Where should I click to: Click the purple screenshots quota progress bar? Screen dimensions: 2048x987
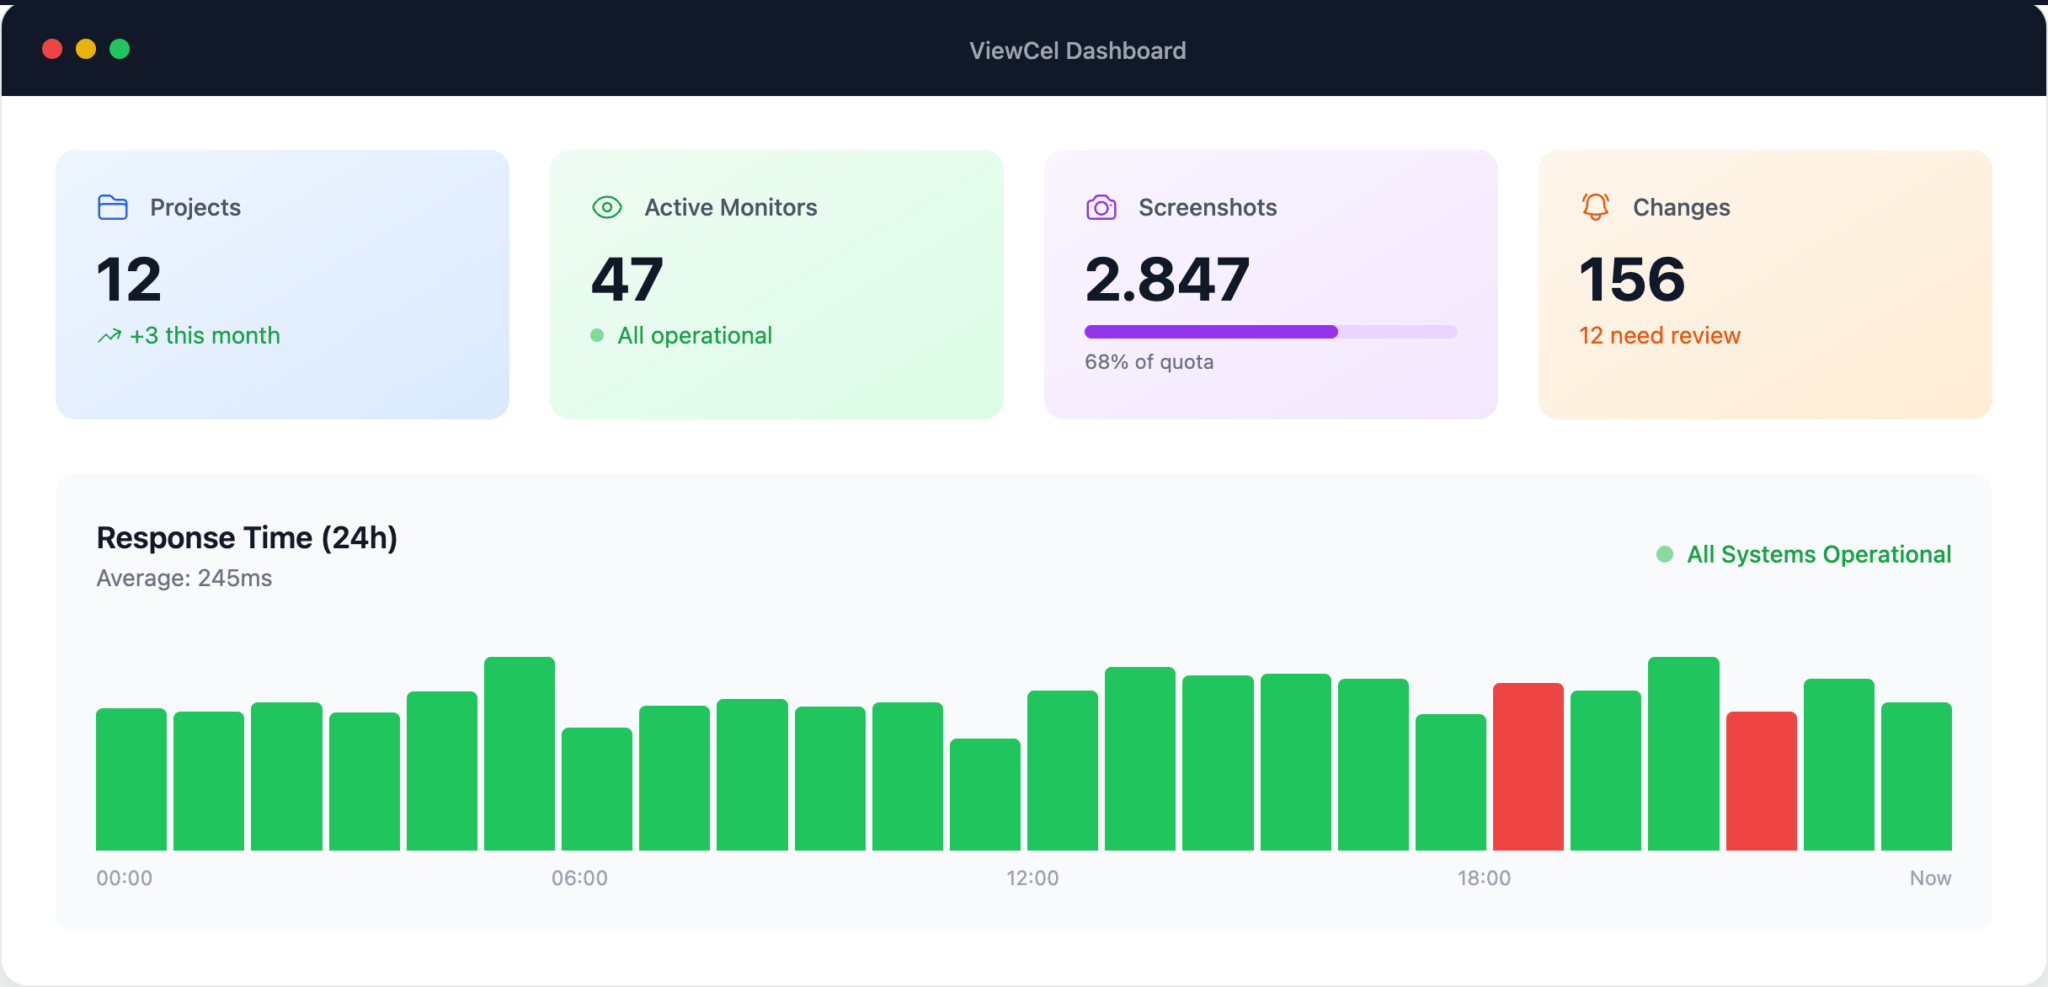1270,332
